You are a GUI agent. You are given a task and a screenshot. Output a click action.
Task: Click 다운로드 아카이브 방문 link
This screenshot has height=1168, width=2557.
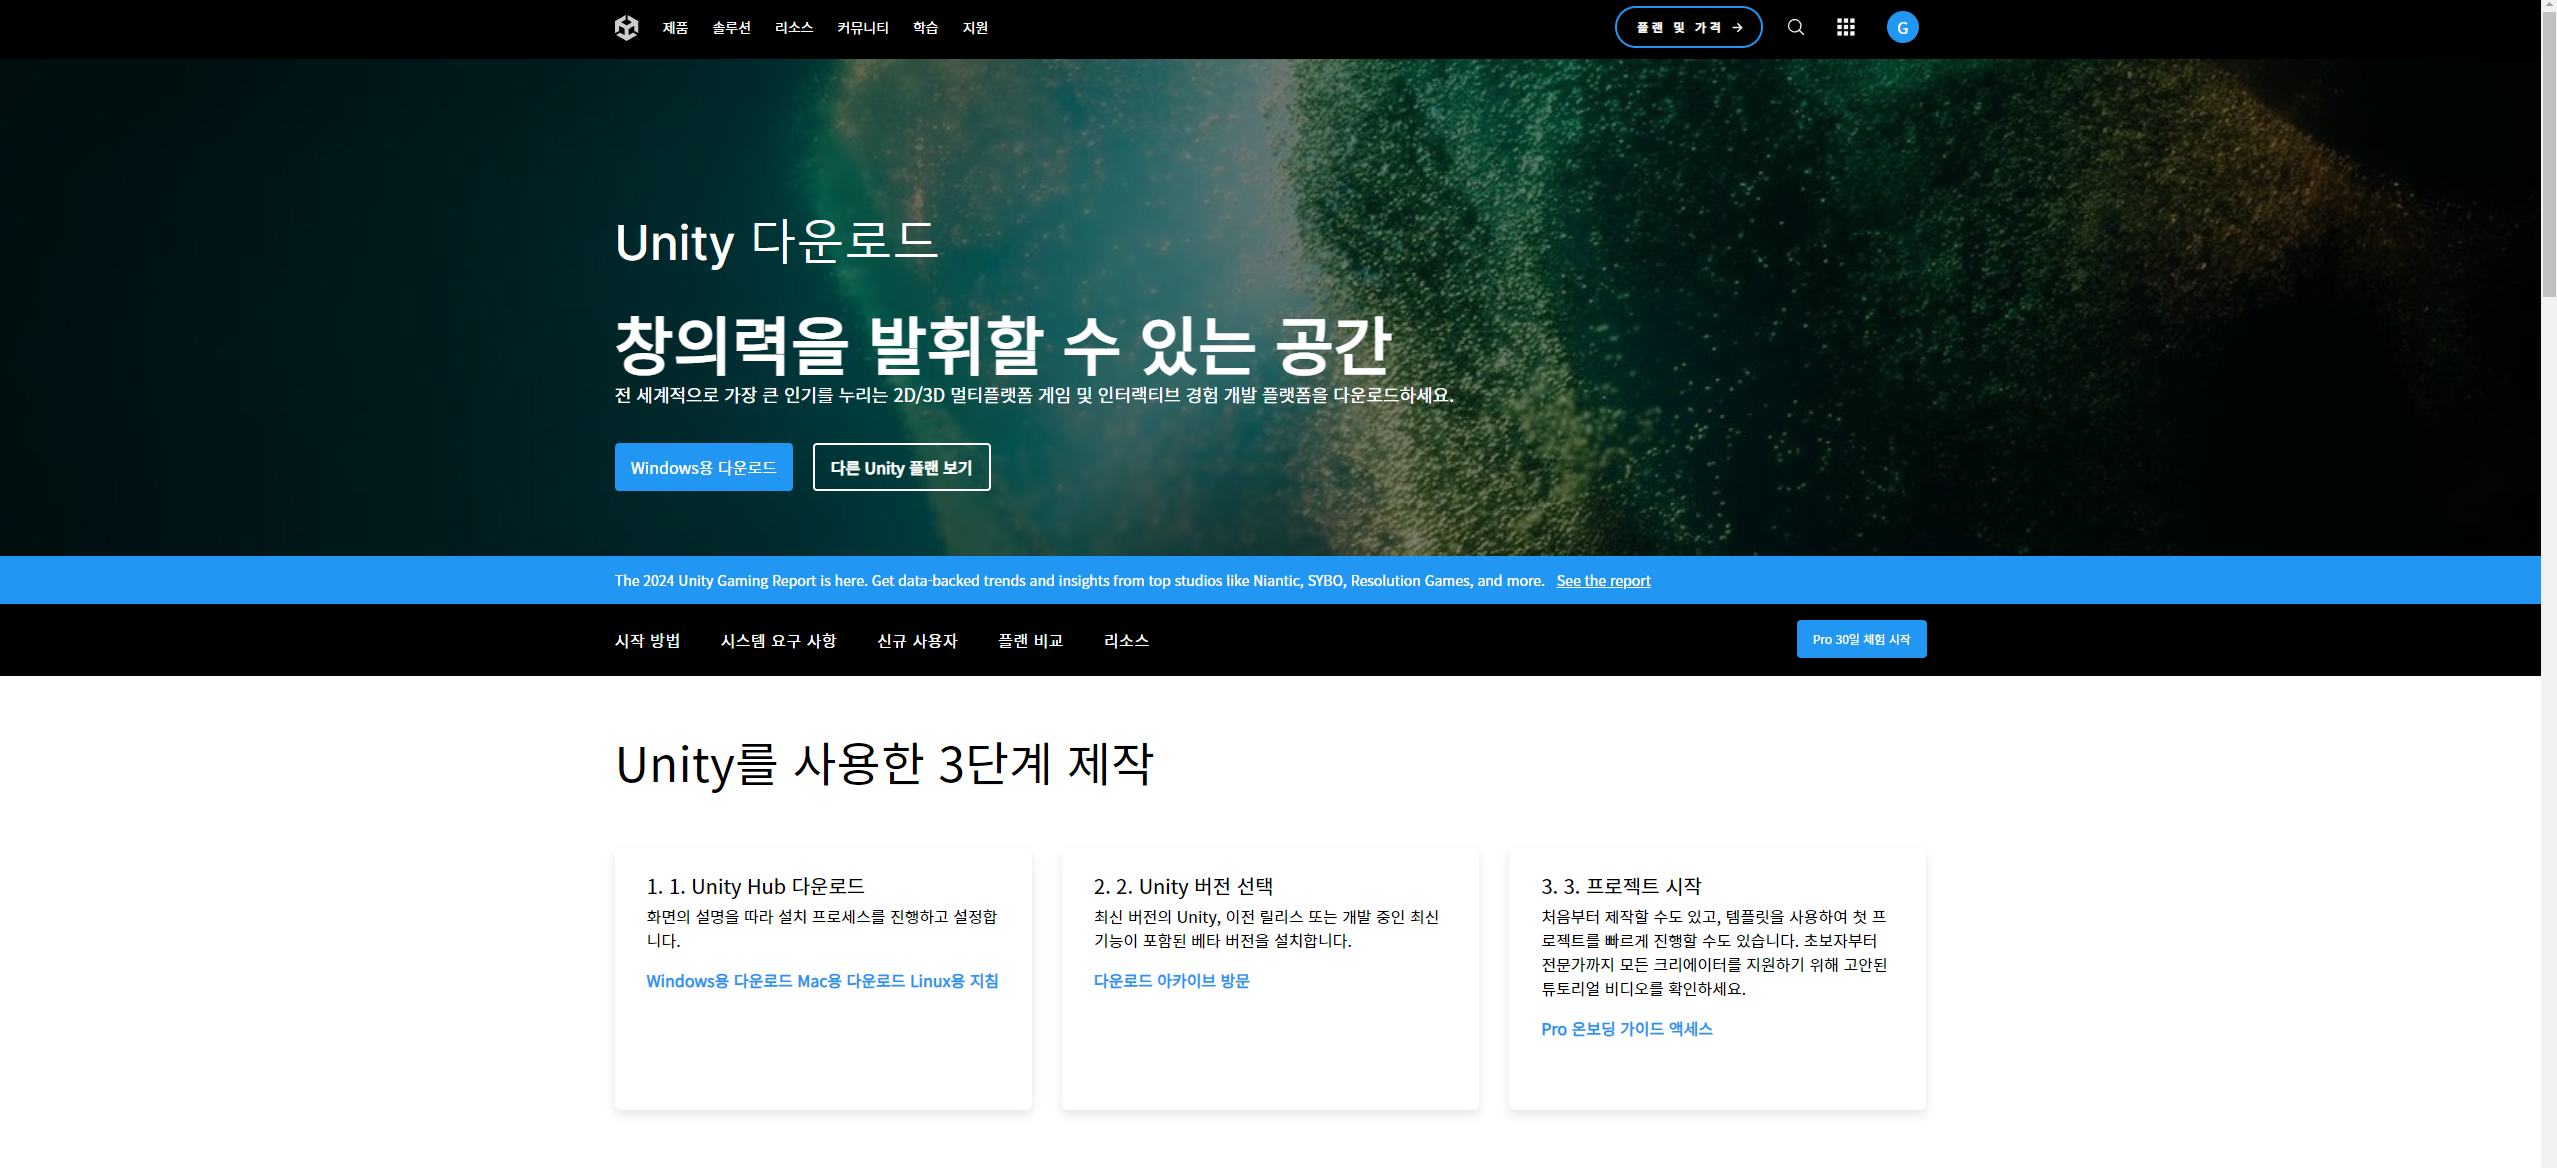[x=1170, y=980]
